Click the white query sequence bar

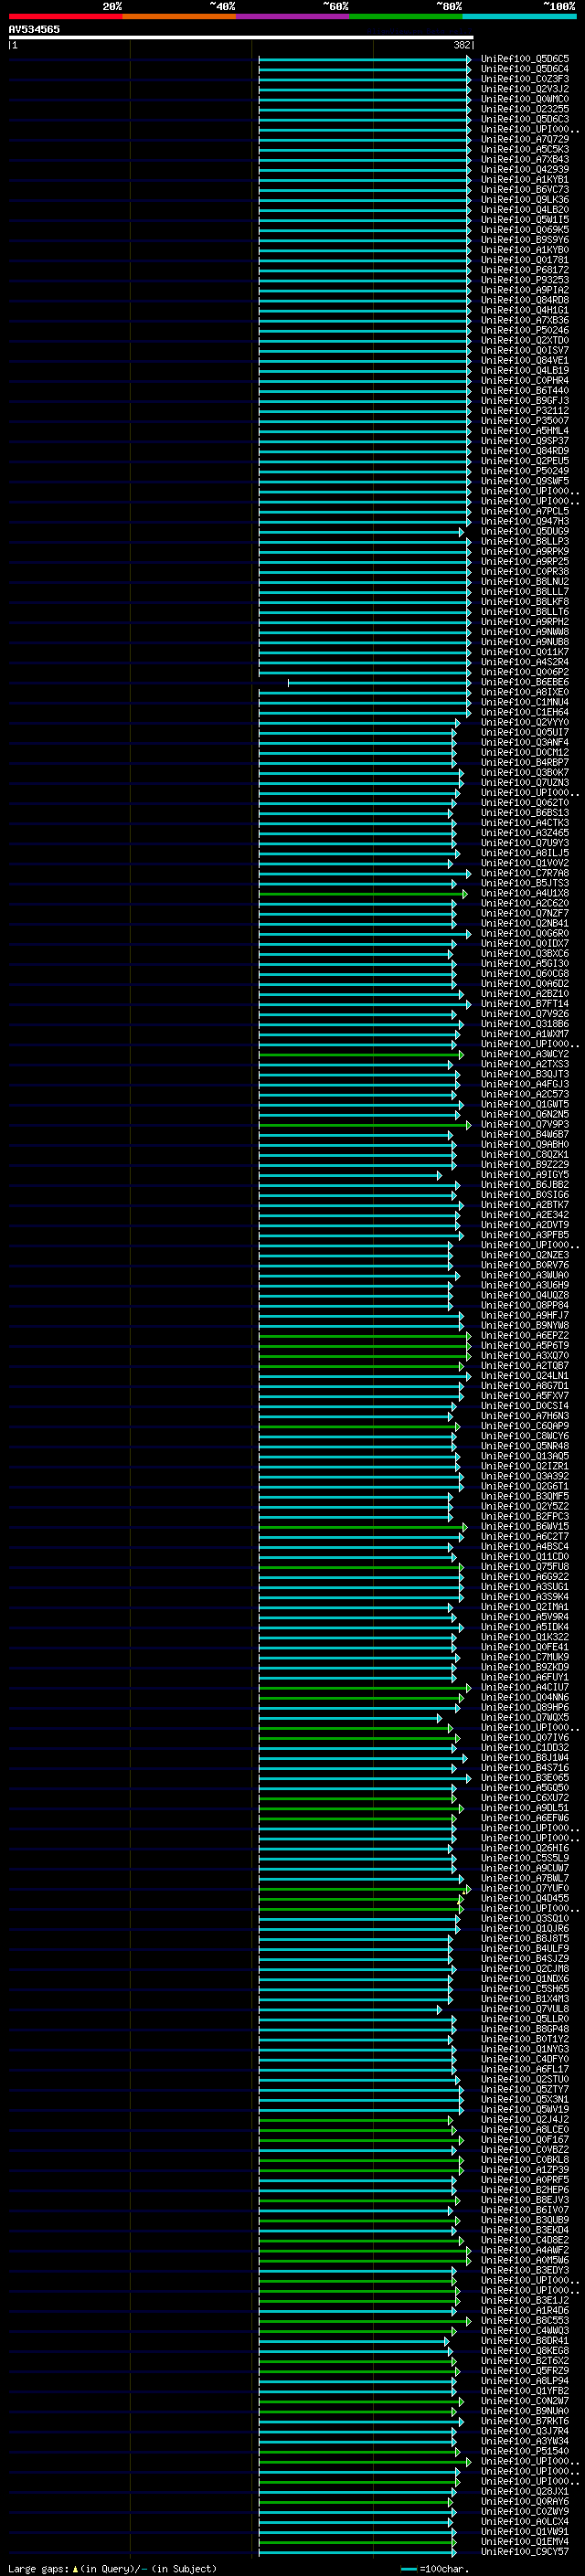(241, 38)
